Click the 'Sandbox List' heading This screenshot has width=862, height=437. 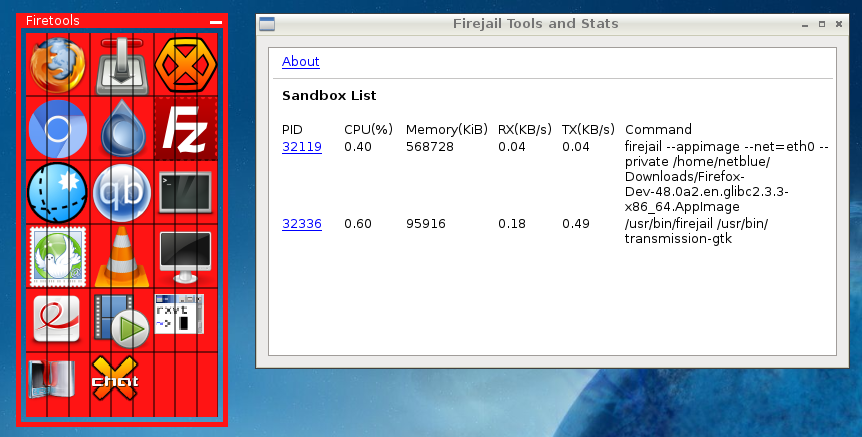click(329, 96)
